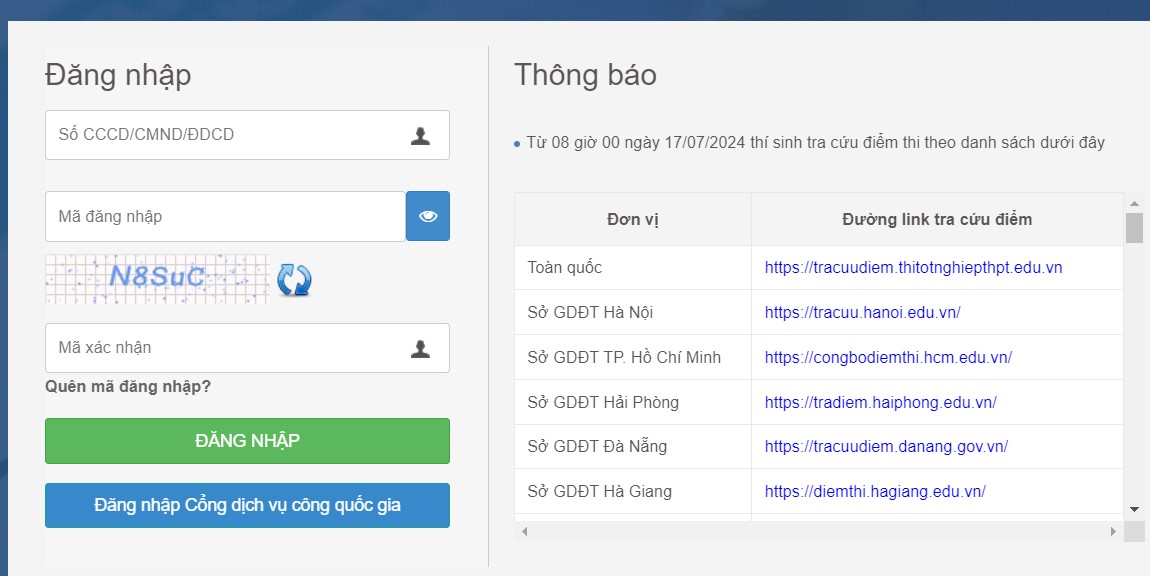Focus the Mã đăng nhập input field
The width and height of the screenshot is (1150, 576).
click(x=225, y=216)
